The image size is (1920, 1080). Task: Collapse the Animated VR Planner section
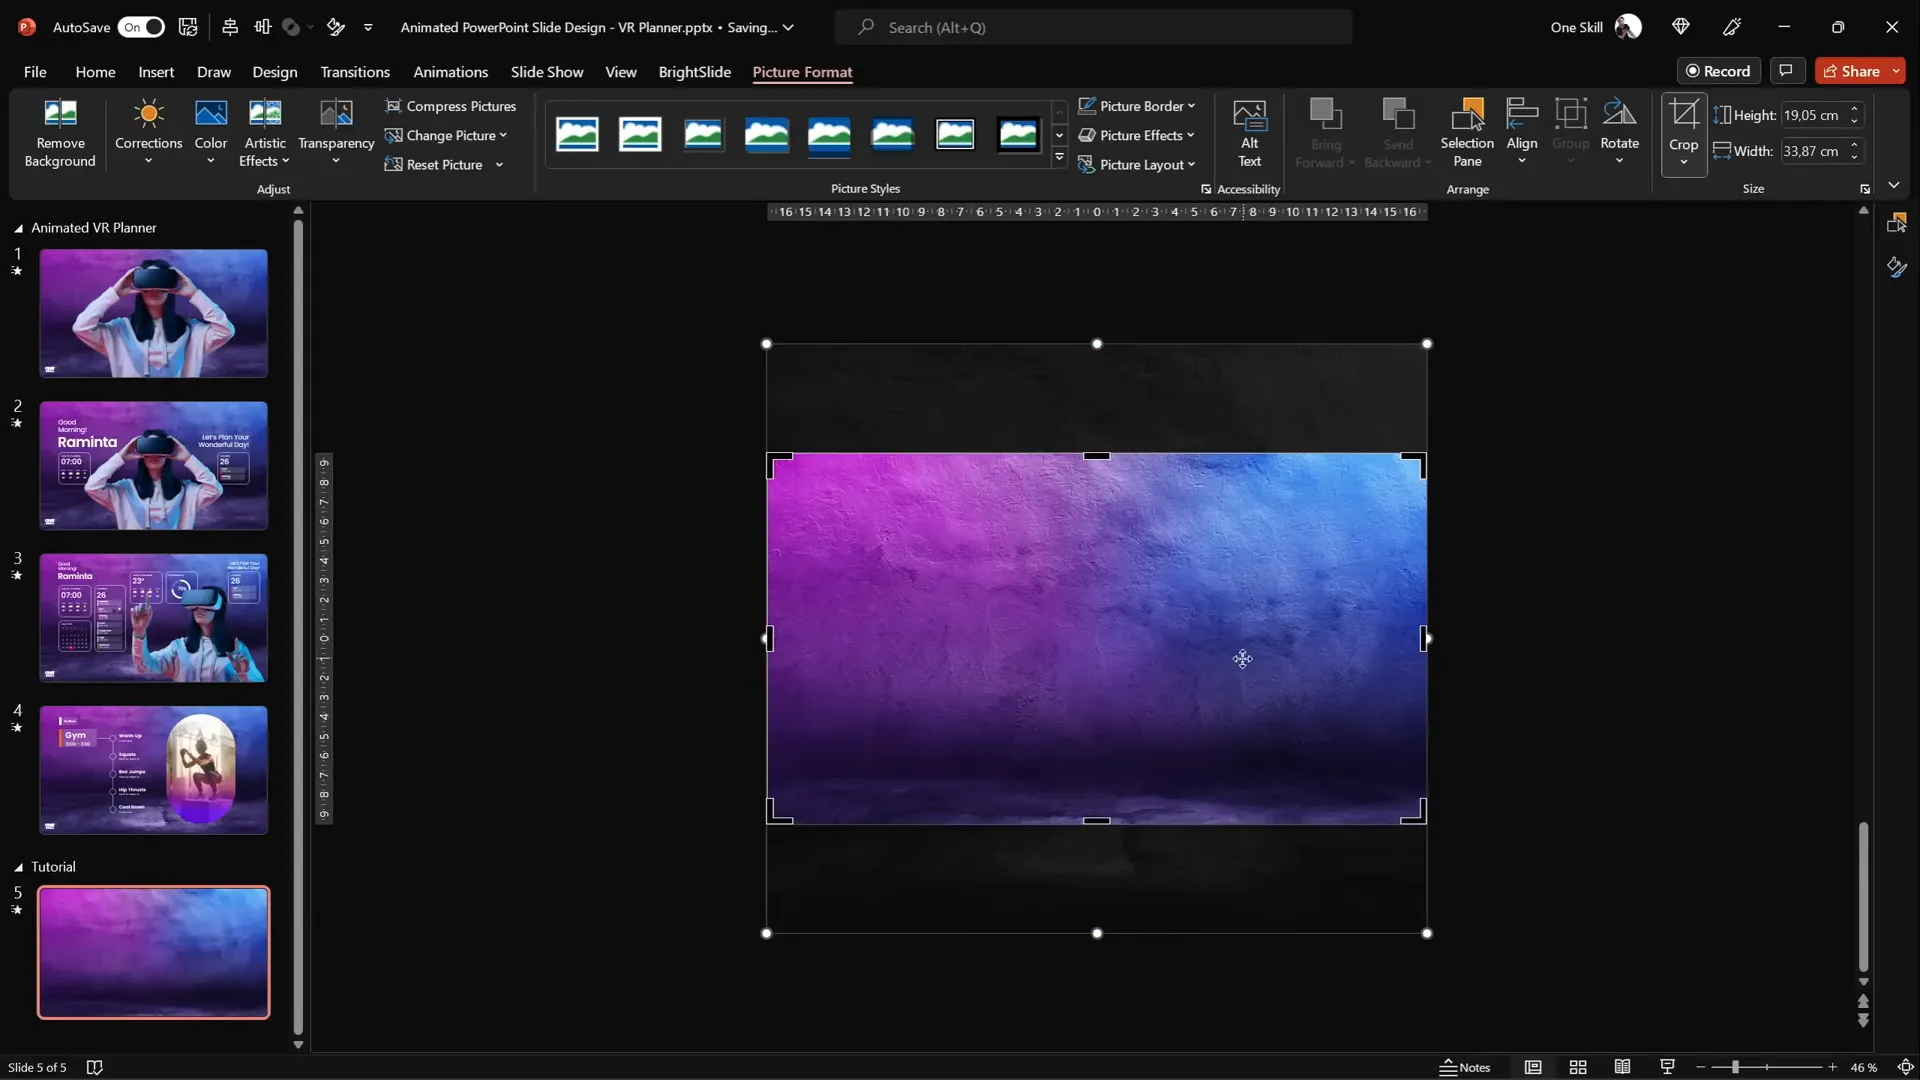coord(17,228)
